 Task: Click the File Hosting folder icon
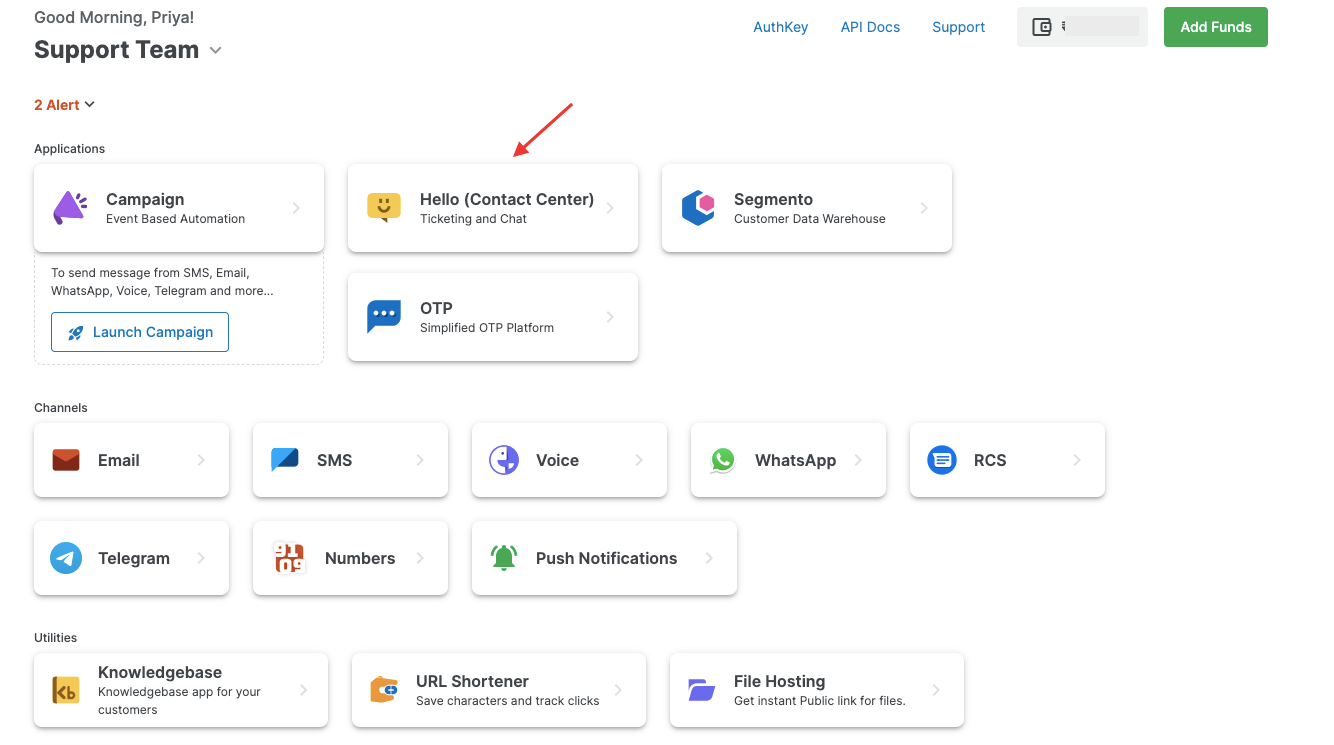[702, 690]
